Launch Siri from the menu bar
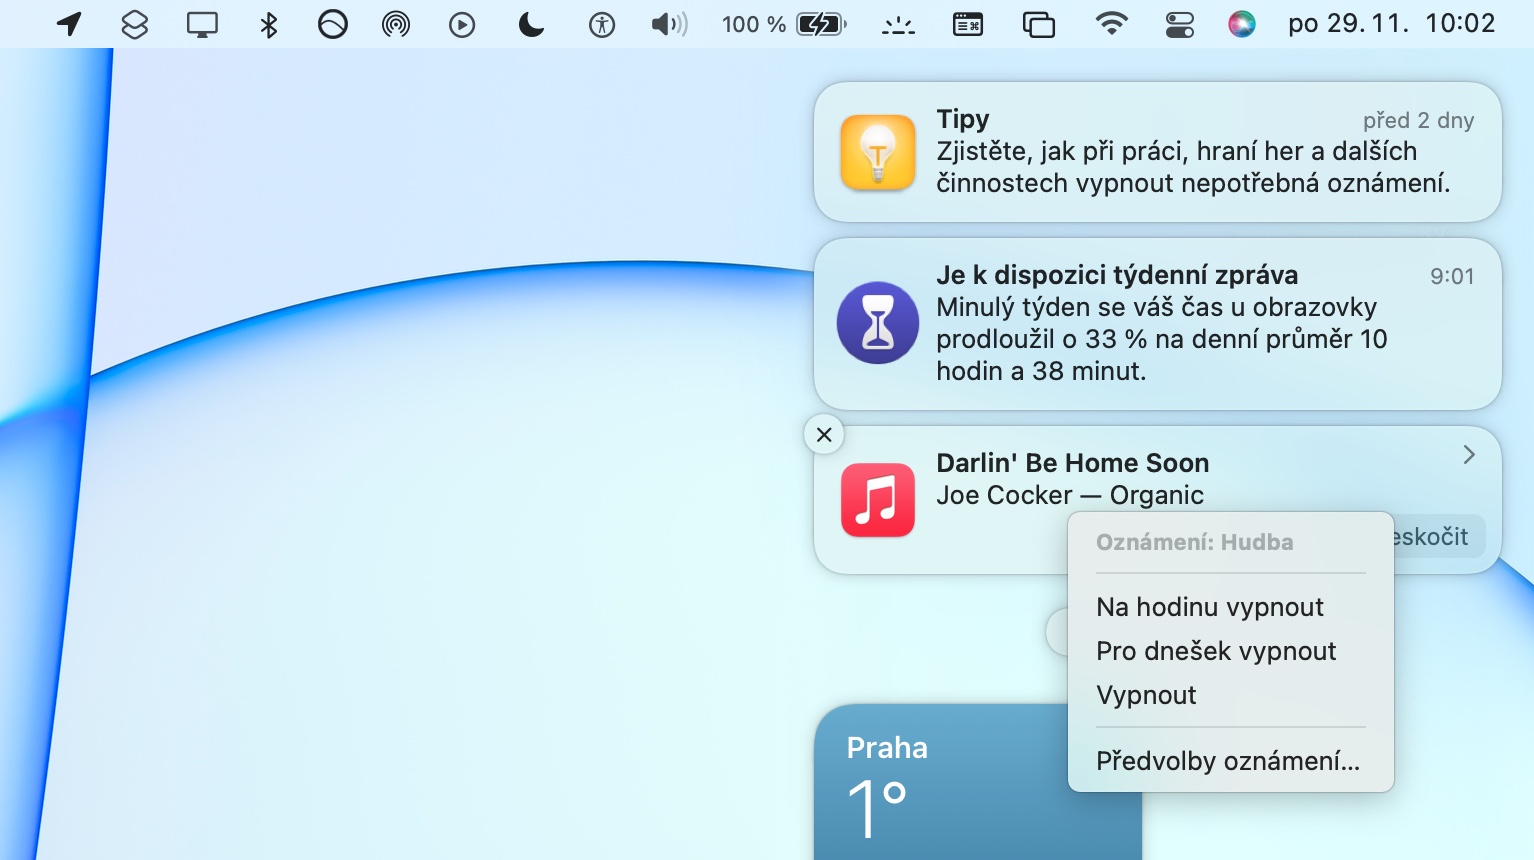Screen dimensions: 1534x860 1241,24
